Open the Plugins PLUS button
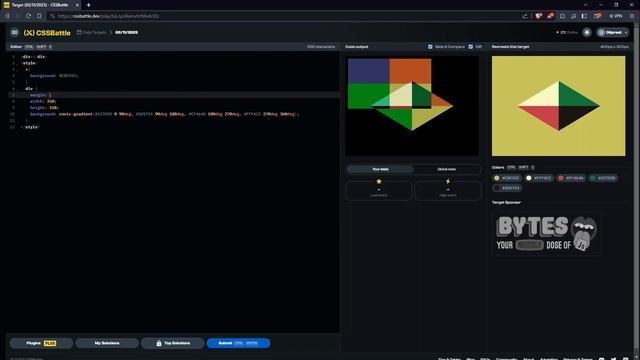Screen dimensions: 640x360 point(41,343)
